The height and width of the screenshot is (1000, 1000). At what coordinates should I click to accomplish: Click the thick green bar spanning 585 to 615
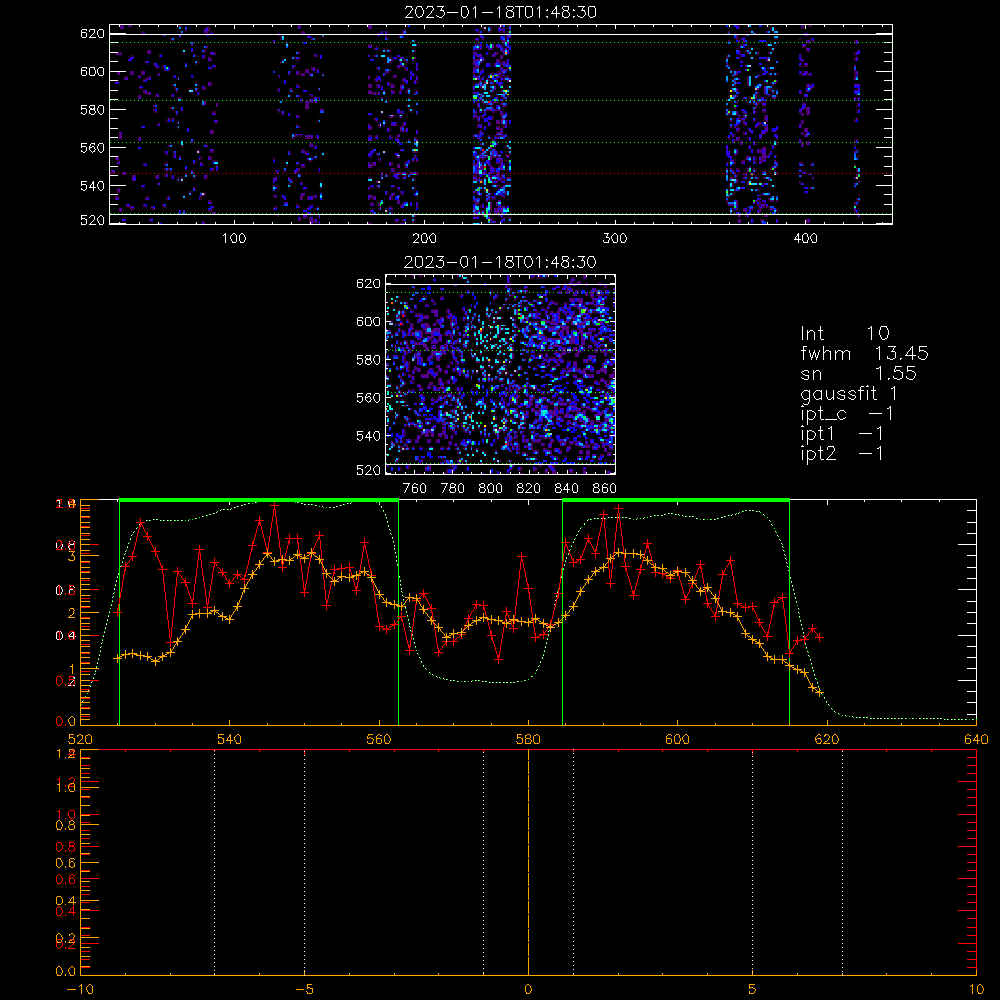click(x=676, y=500)
